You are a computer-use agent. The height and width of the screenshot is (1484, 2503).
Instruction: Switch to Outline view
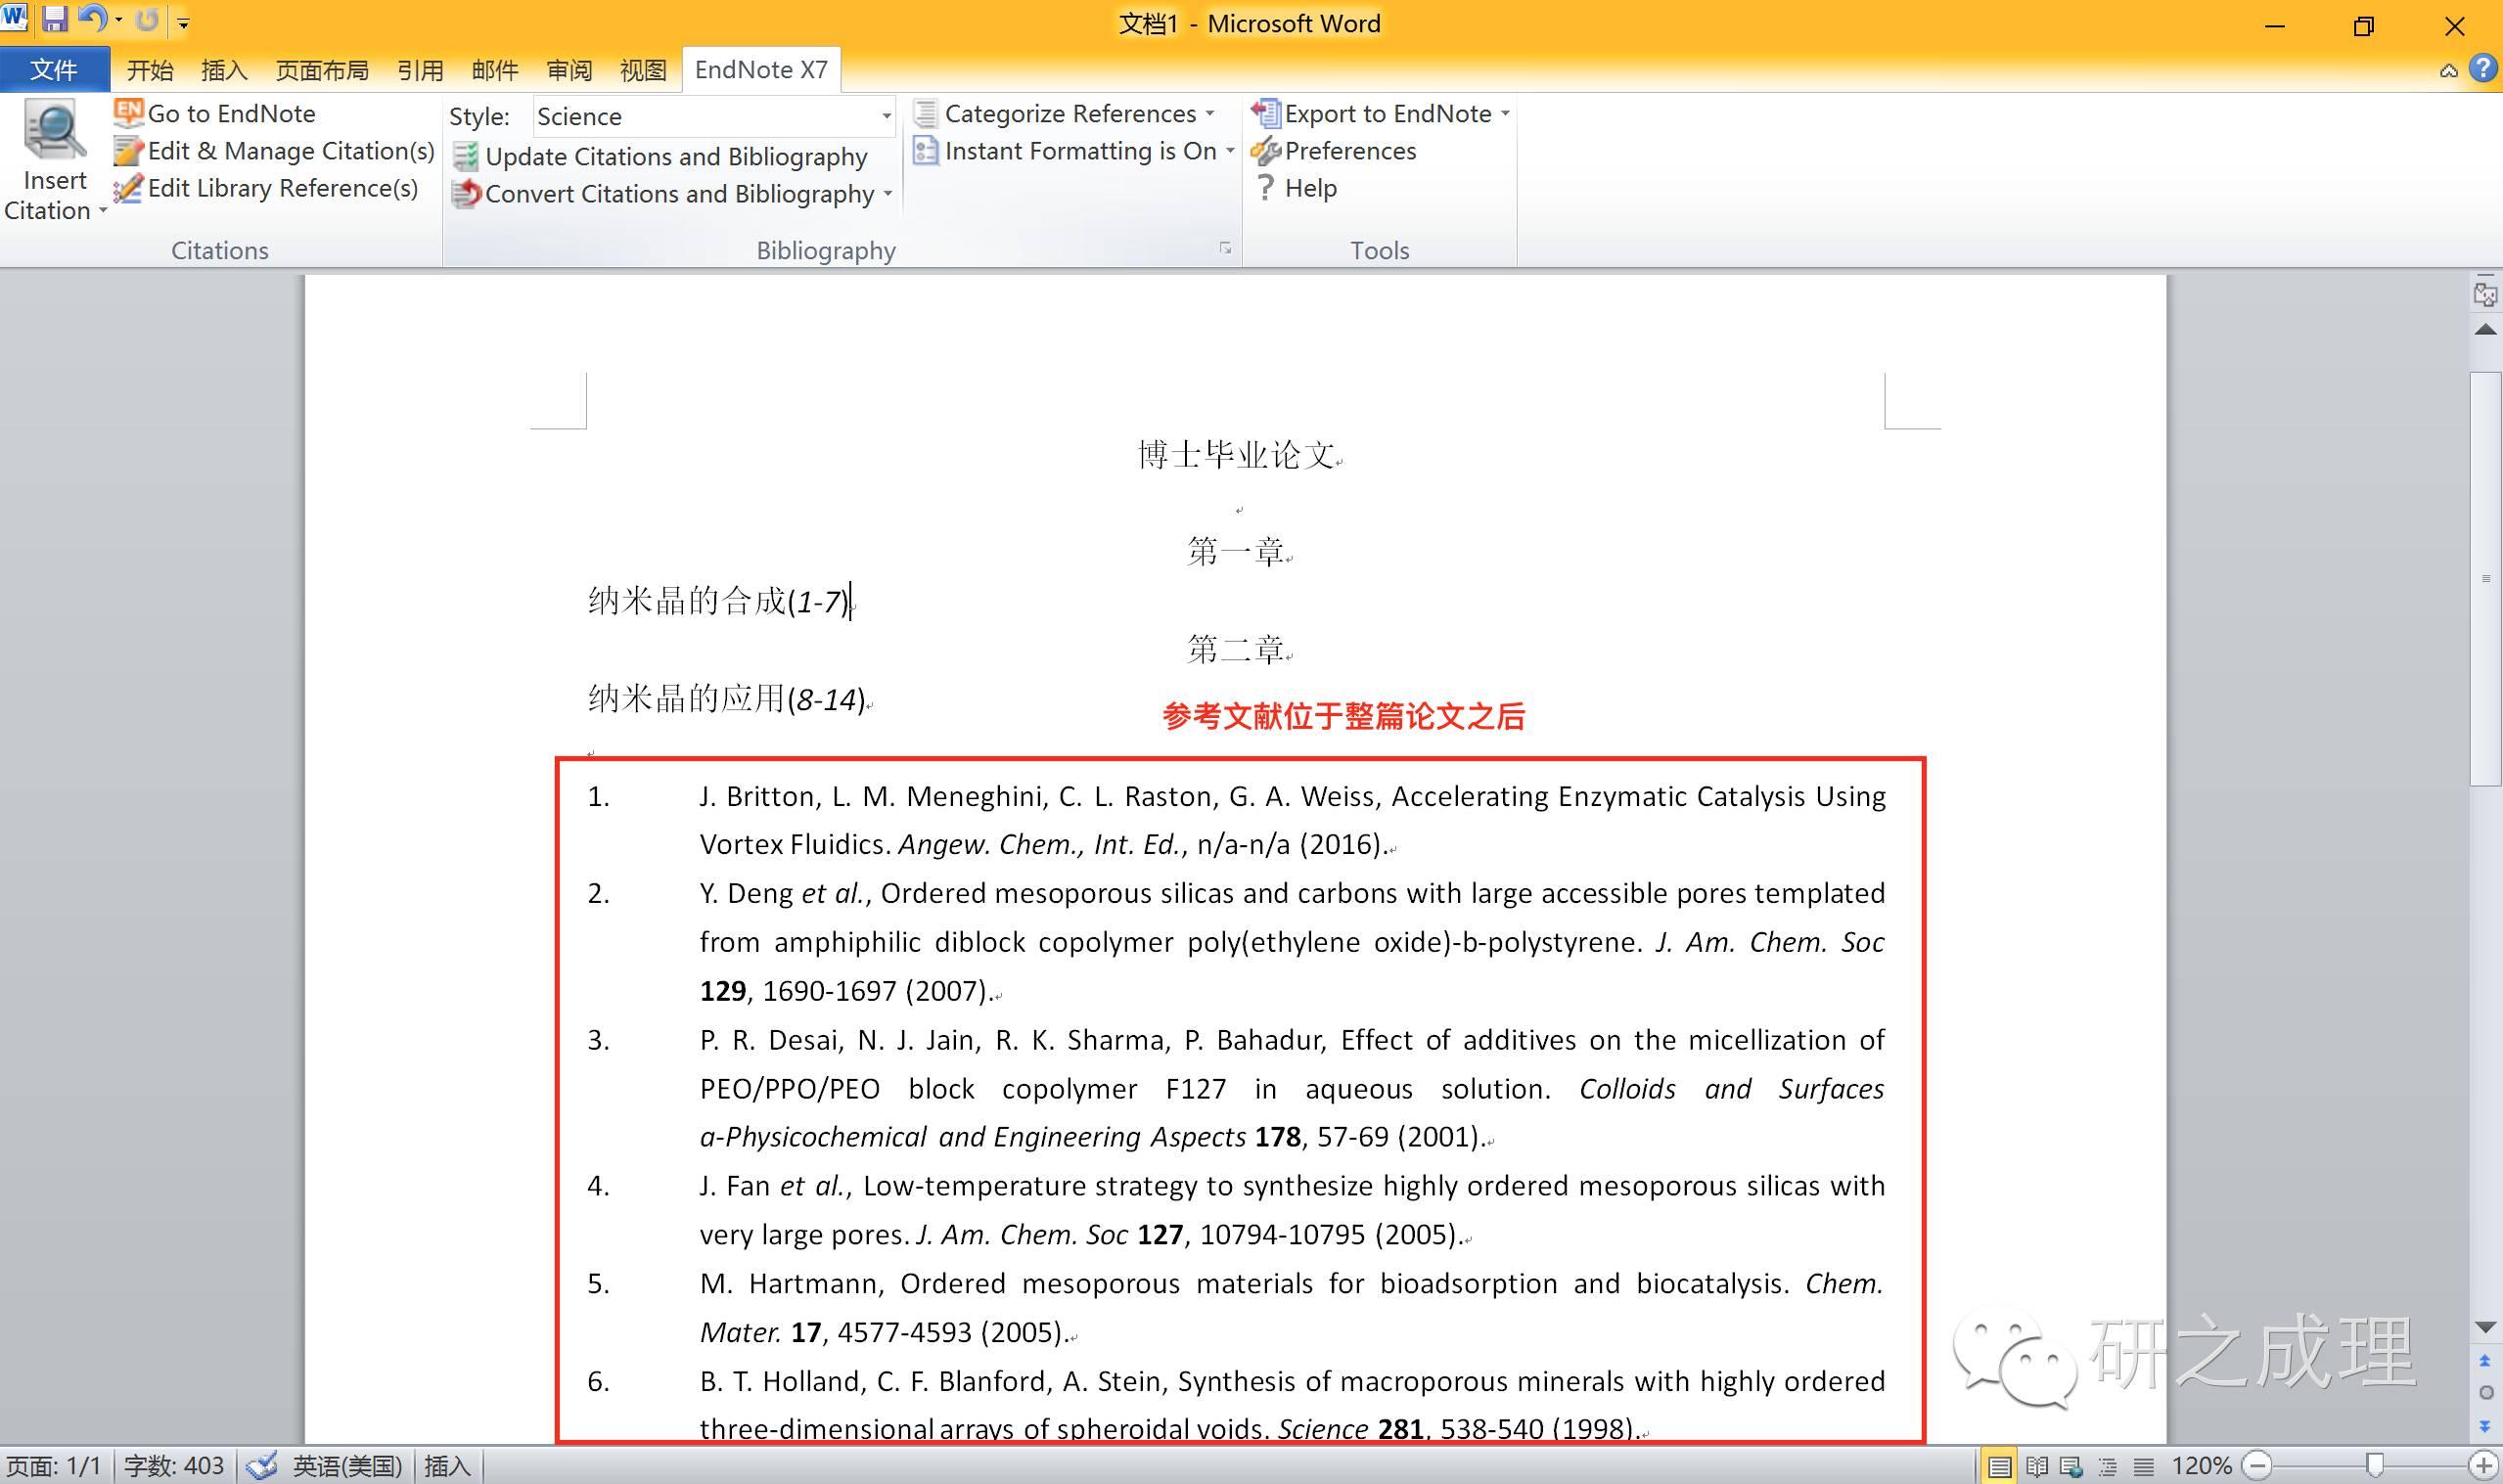(2108, 1467)
